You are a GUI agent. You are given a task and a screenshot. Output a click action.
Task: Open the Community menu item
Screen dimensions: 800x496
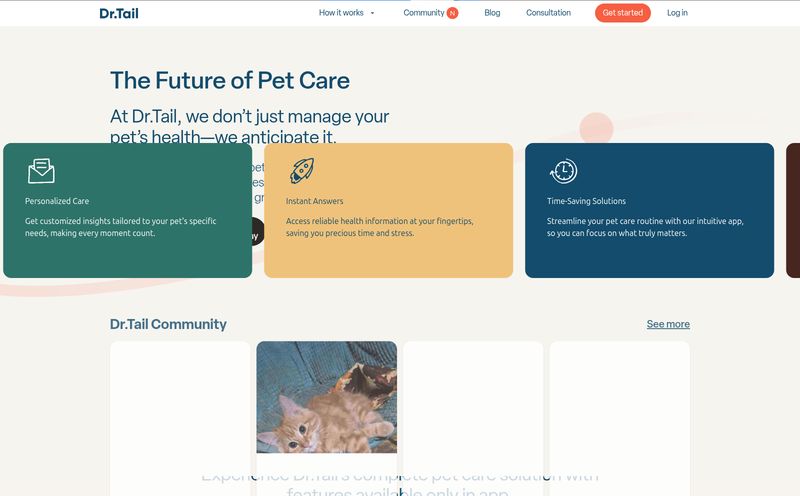click(x=424, y=13)
